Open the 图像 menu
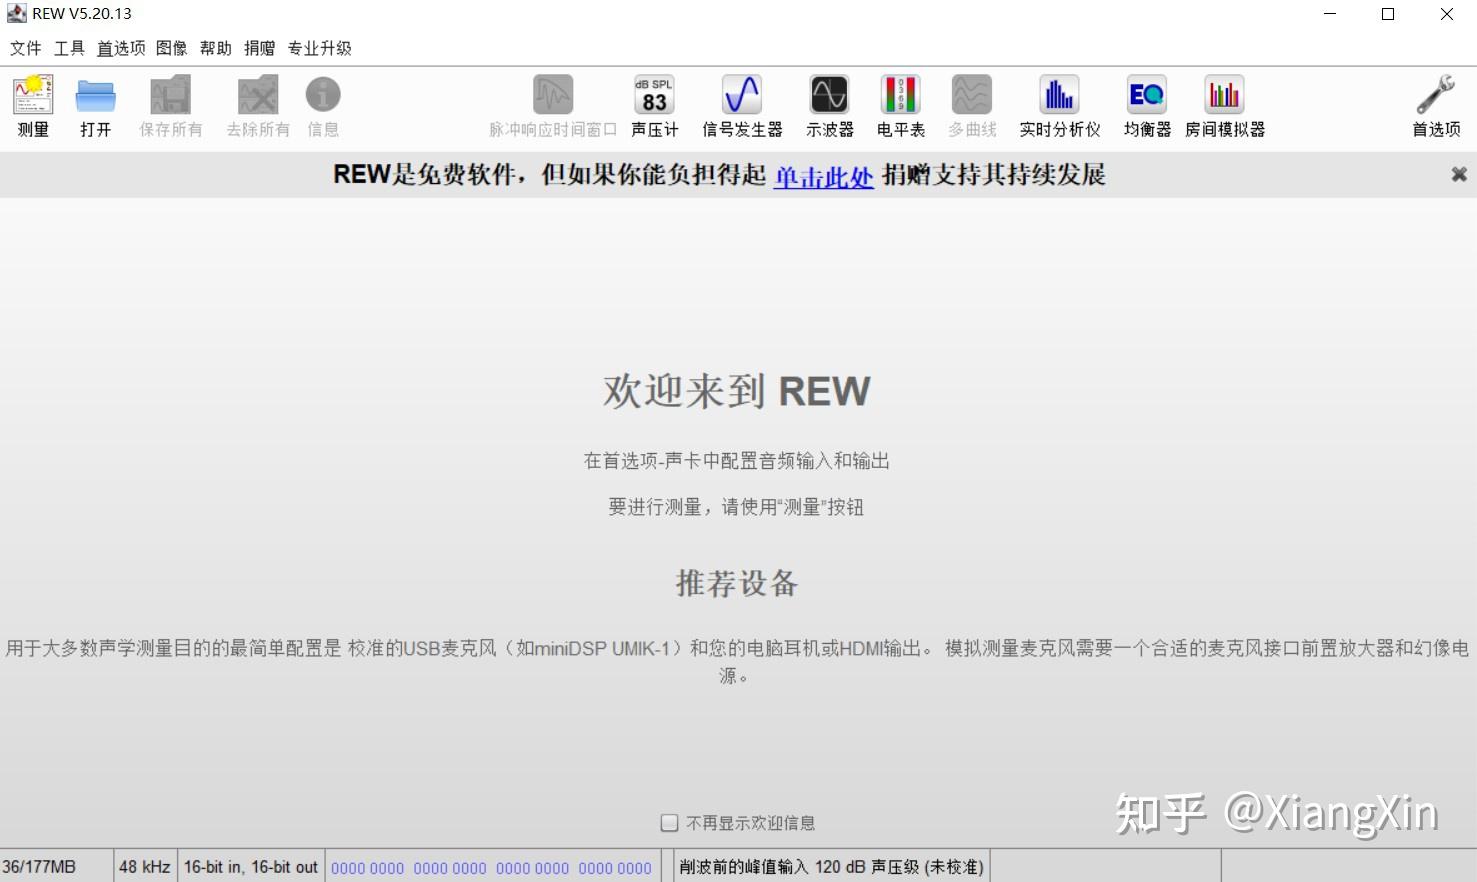Viewport: 1477px width, 882px height. click(x=172, y=48)
